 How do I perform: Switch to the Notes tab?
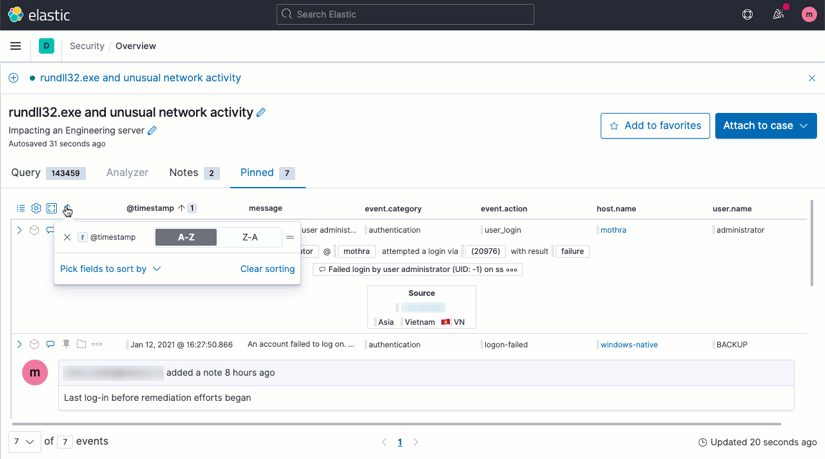coord(194,173)
